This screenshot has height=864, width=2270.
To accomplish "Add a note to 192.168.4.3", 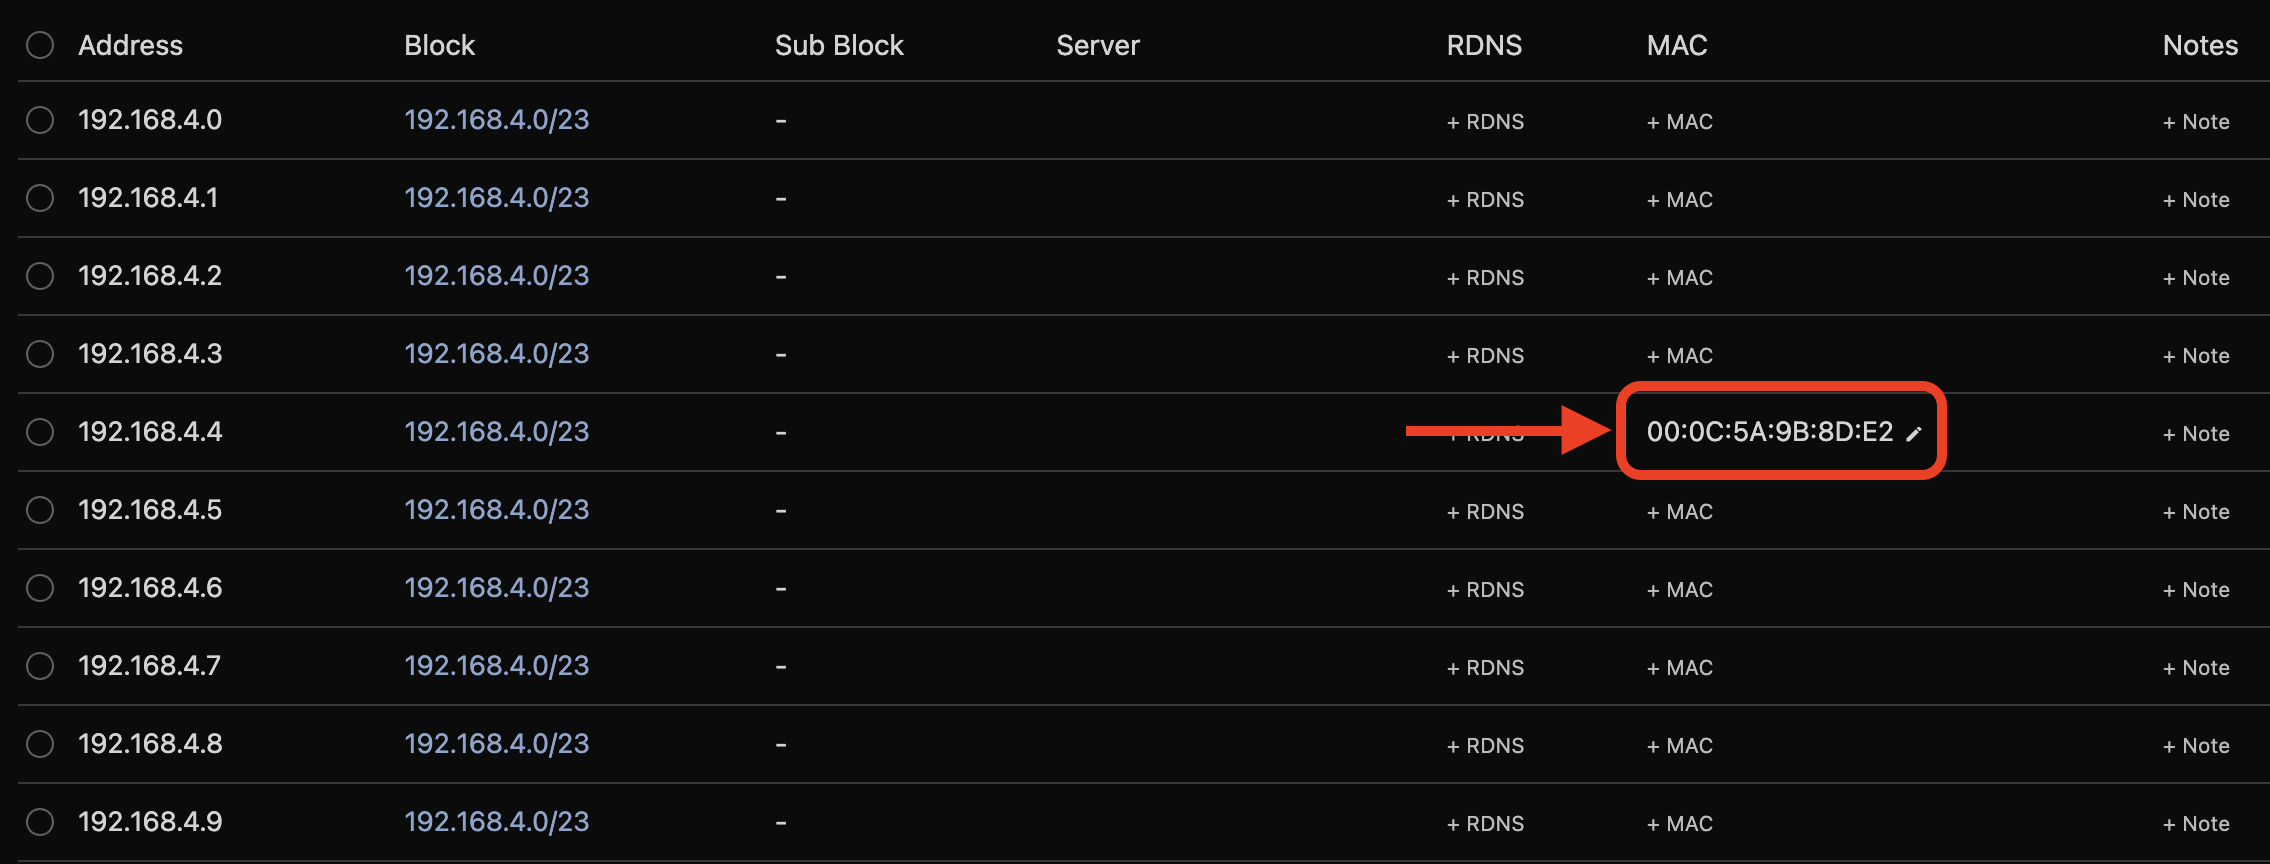I will pyautogui.click(x=2196, y=356).
